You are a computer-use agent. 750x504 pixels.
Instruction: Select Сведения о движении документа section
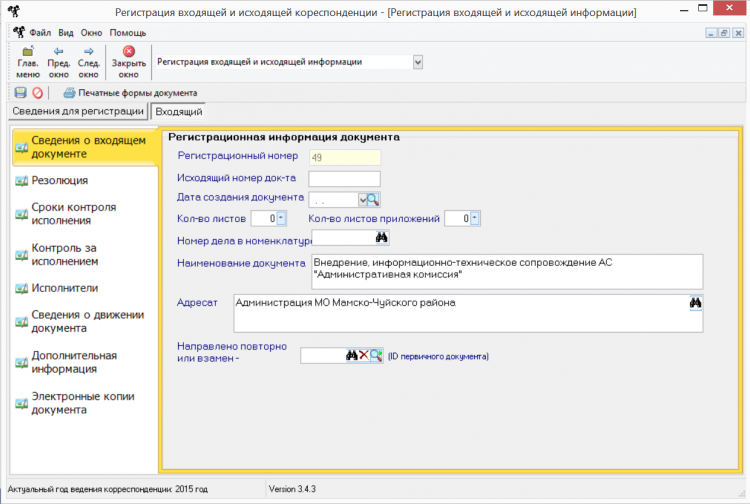(79, 322)
